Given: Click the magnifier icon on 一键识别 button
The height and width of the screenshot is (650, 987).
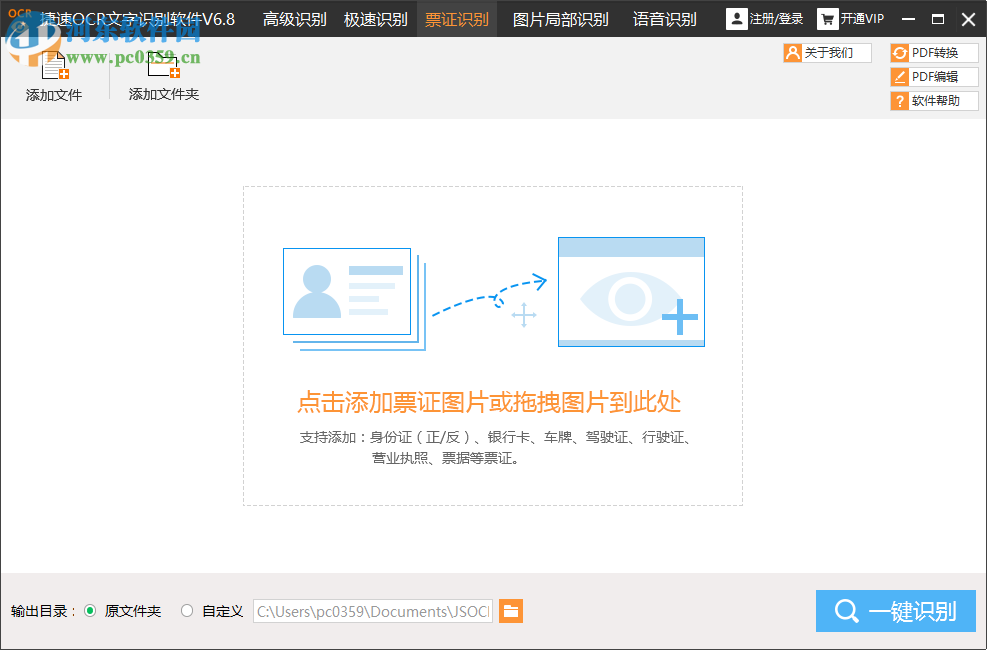Looking at the screenshot, I should coord(847,611).
